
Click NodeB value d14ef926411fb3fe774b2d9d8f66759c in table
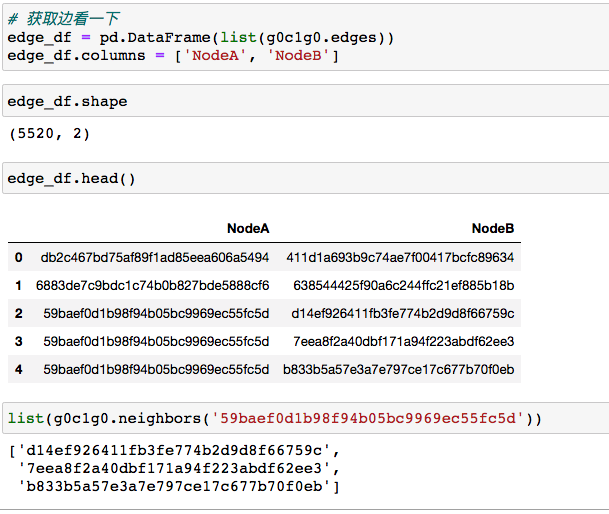403,314
